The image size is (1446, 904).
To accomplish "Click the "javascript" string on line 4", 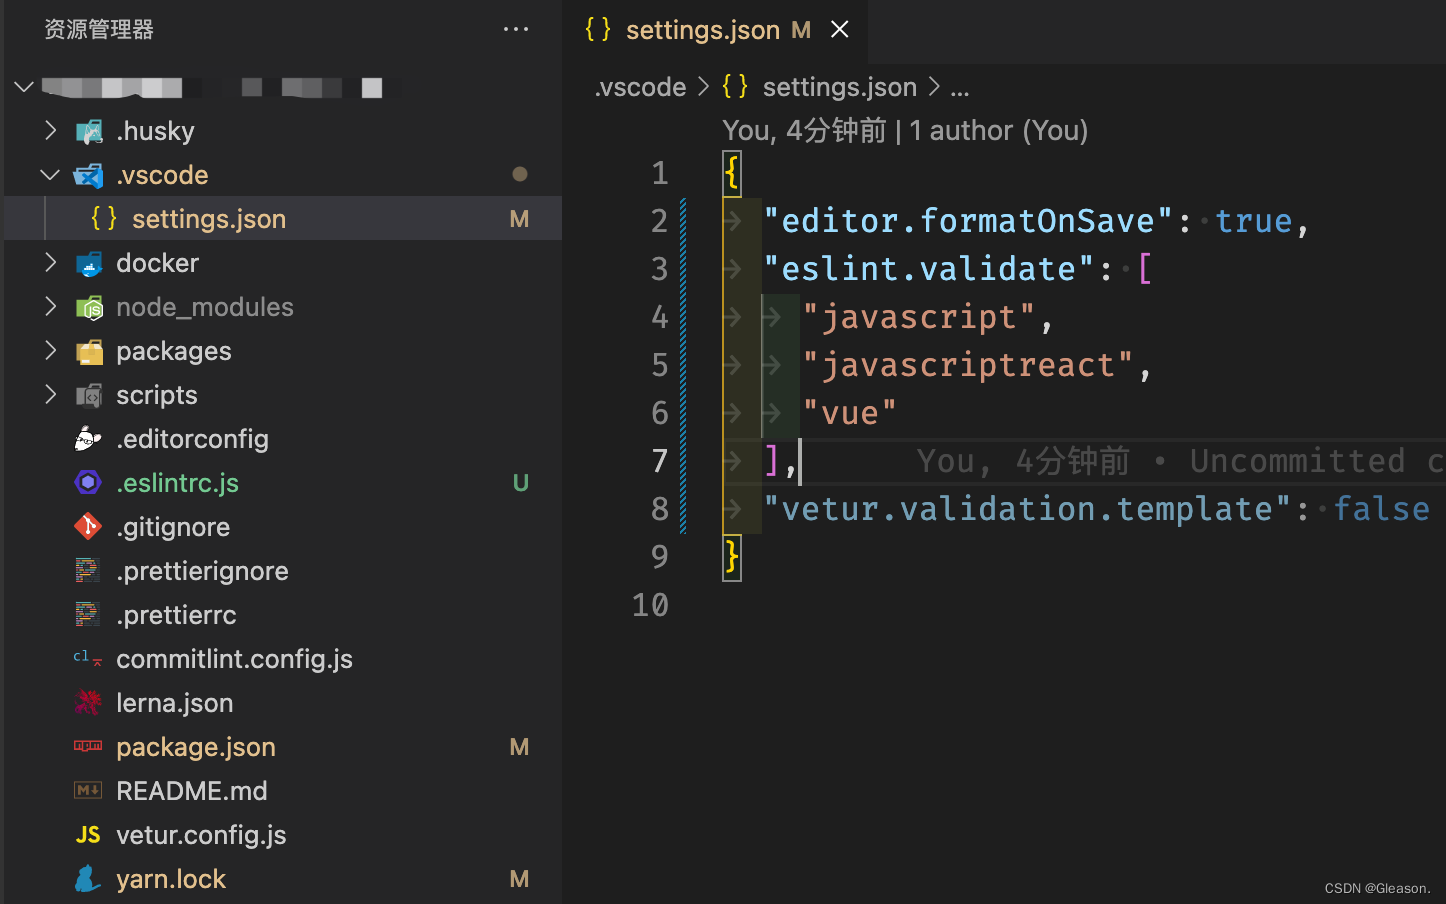I will tap(919, 317).
